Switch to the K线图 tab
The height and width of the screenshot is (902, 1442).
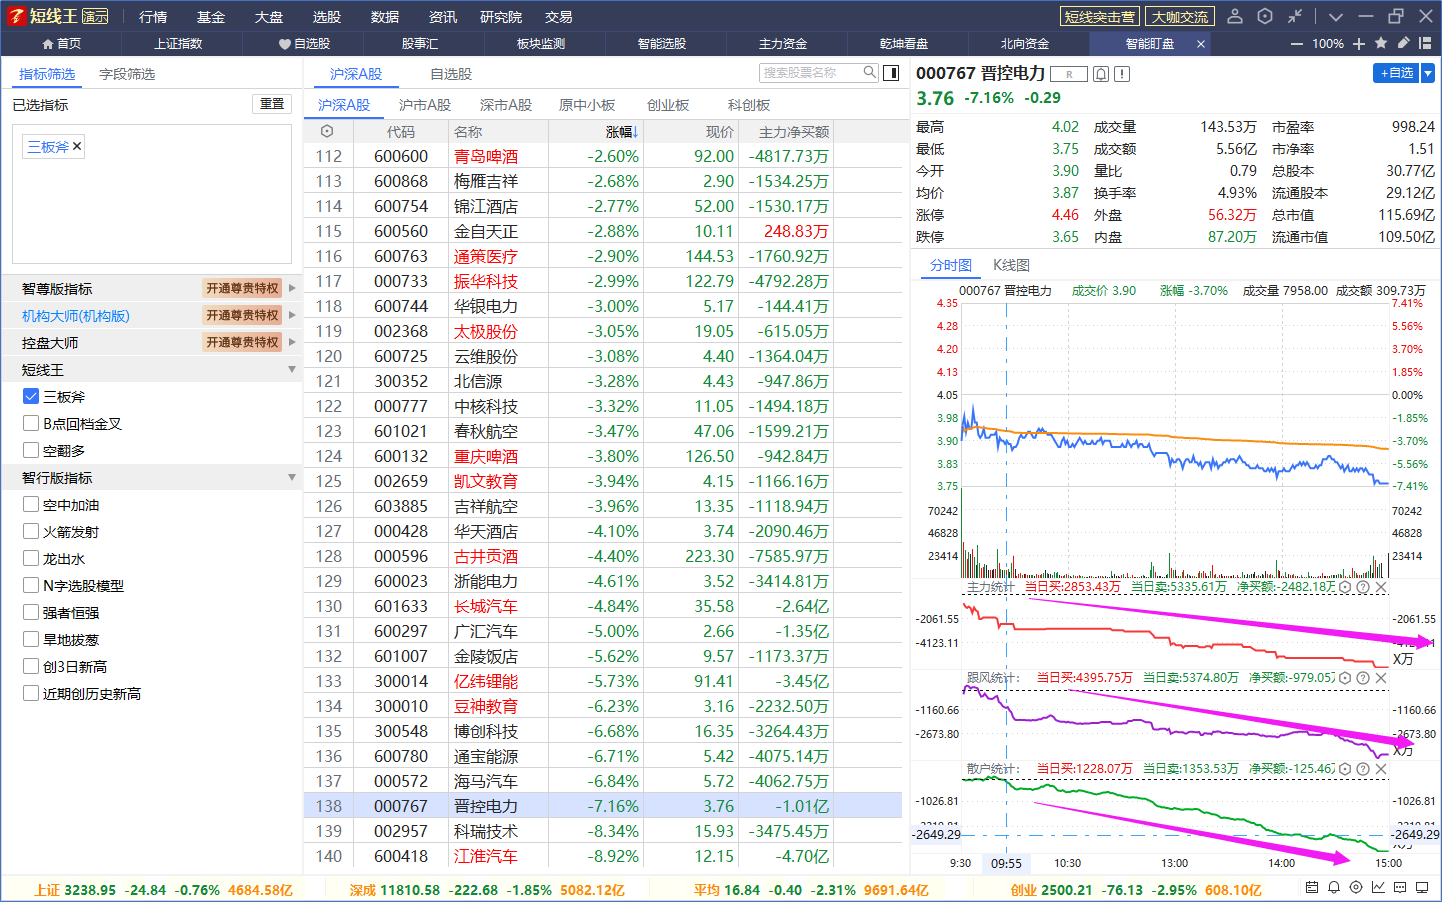click(1011, 265)
